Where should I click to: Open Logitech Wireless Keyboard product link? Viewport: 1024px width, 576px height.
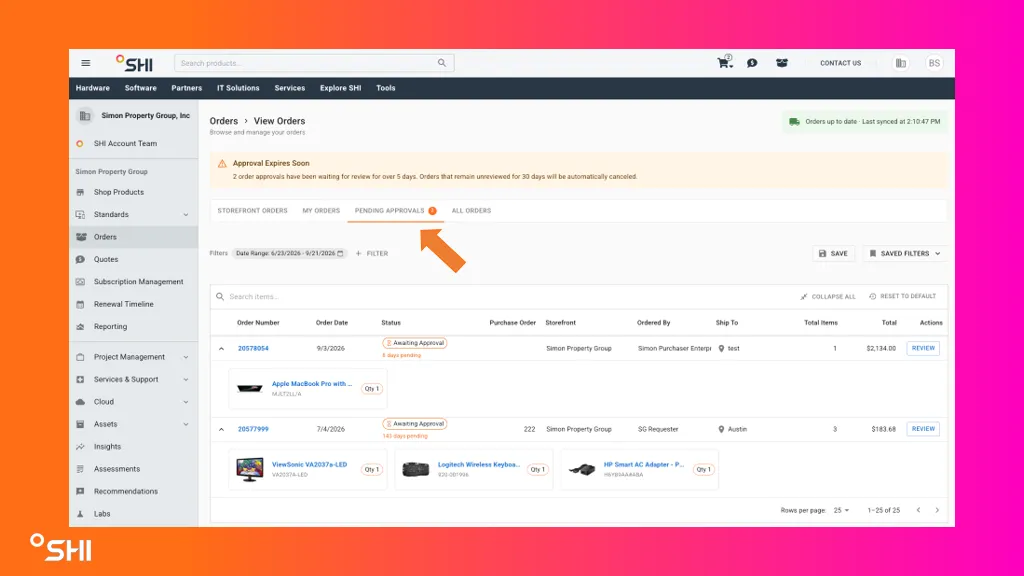(x=479, y=464)
